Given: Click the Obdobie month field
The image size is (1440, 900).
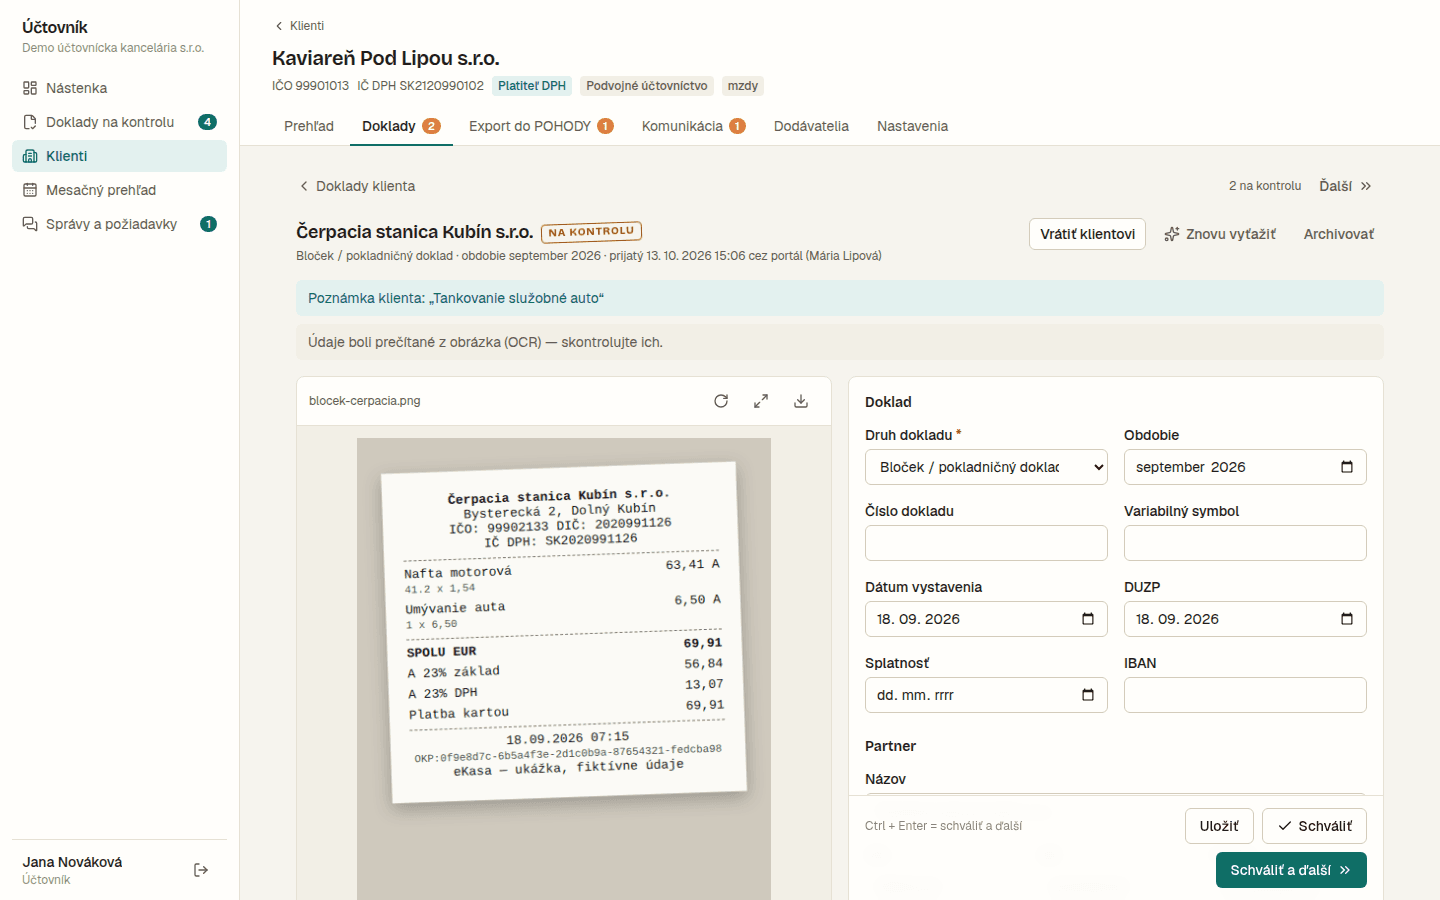Looking at the screenshot, I should tap(1245, 467).
